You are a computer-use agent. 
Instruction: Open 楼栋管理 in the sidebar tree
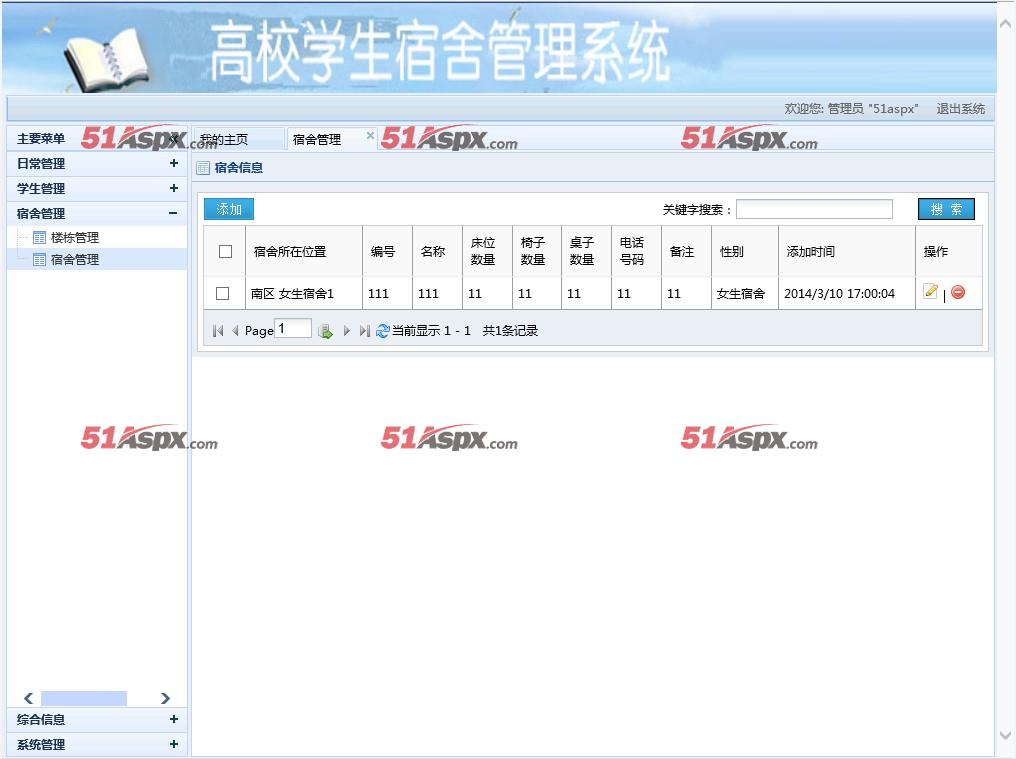tap(74, 237)
